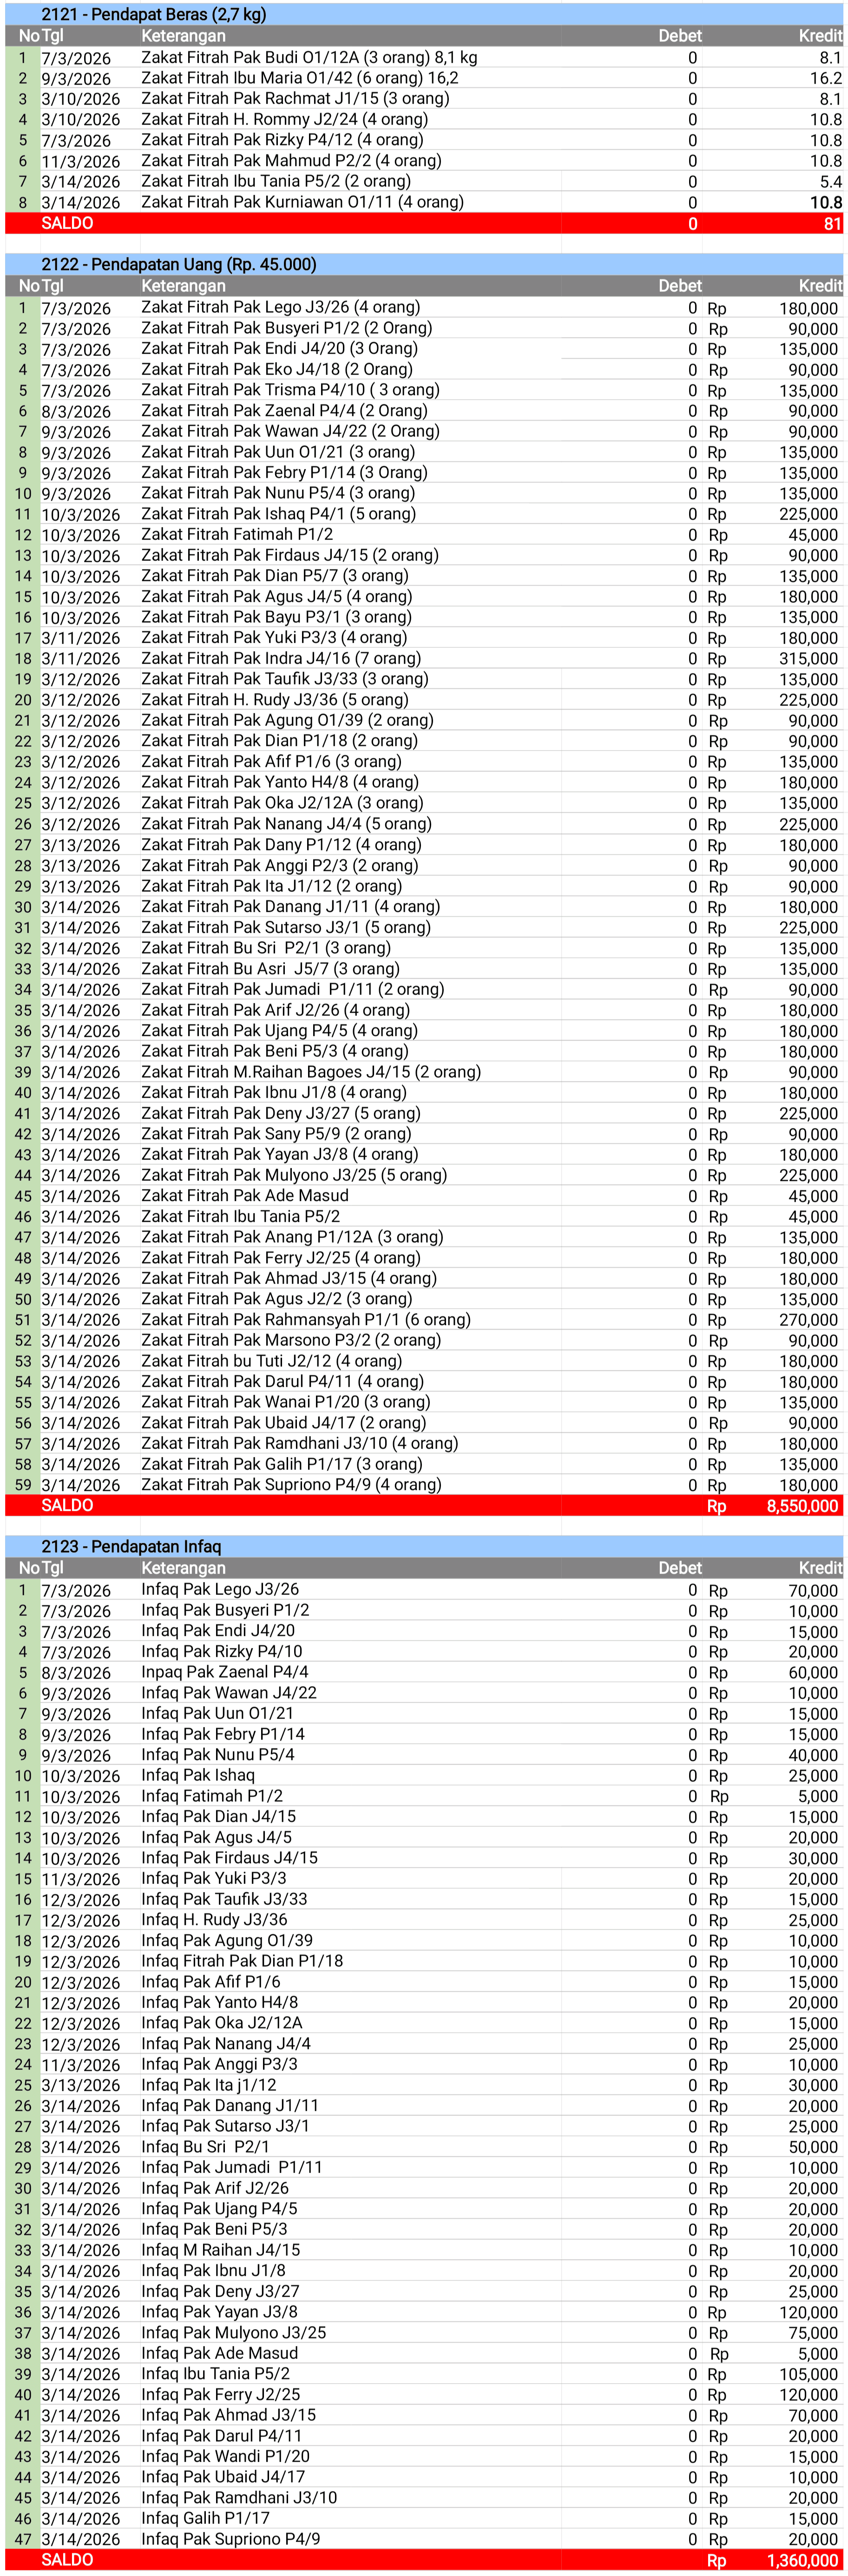This screenshot has width=848, height=2576.
Task: Click "Zakat Fitrah Pak Kurniawan O1/11" entry
Action: click(x=302, y=202)
